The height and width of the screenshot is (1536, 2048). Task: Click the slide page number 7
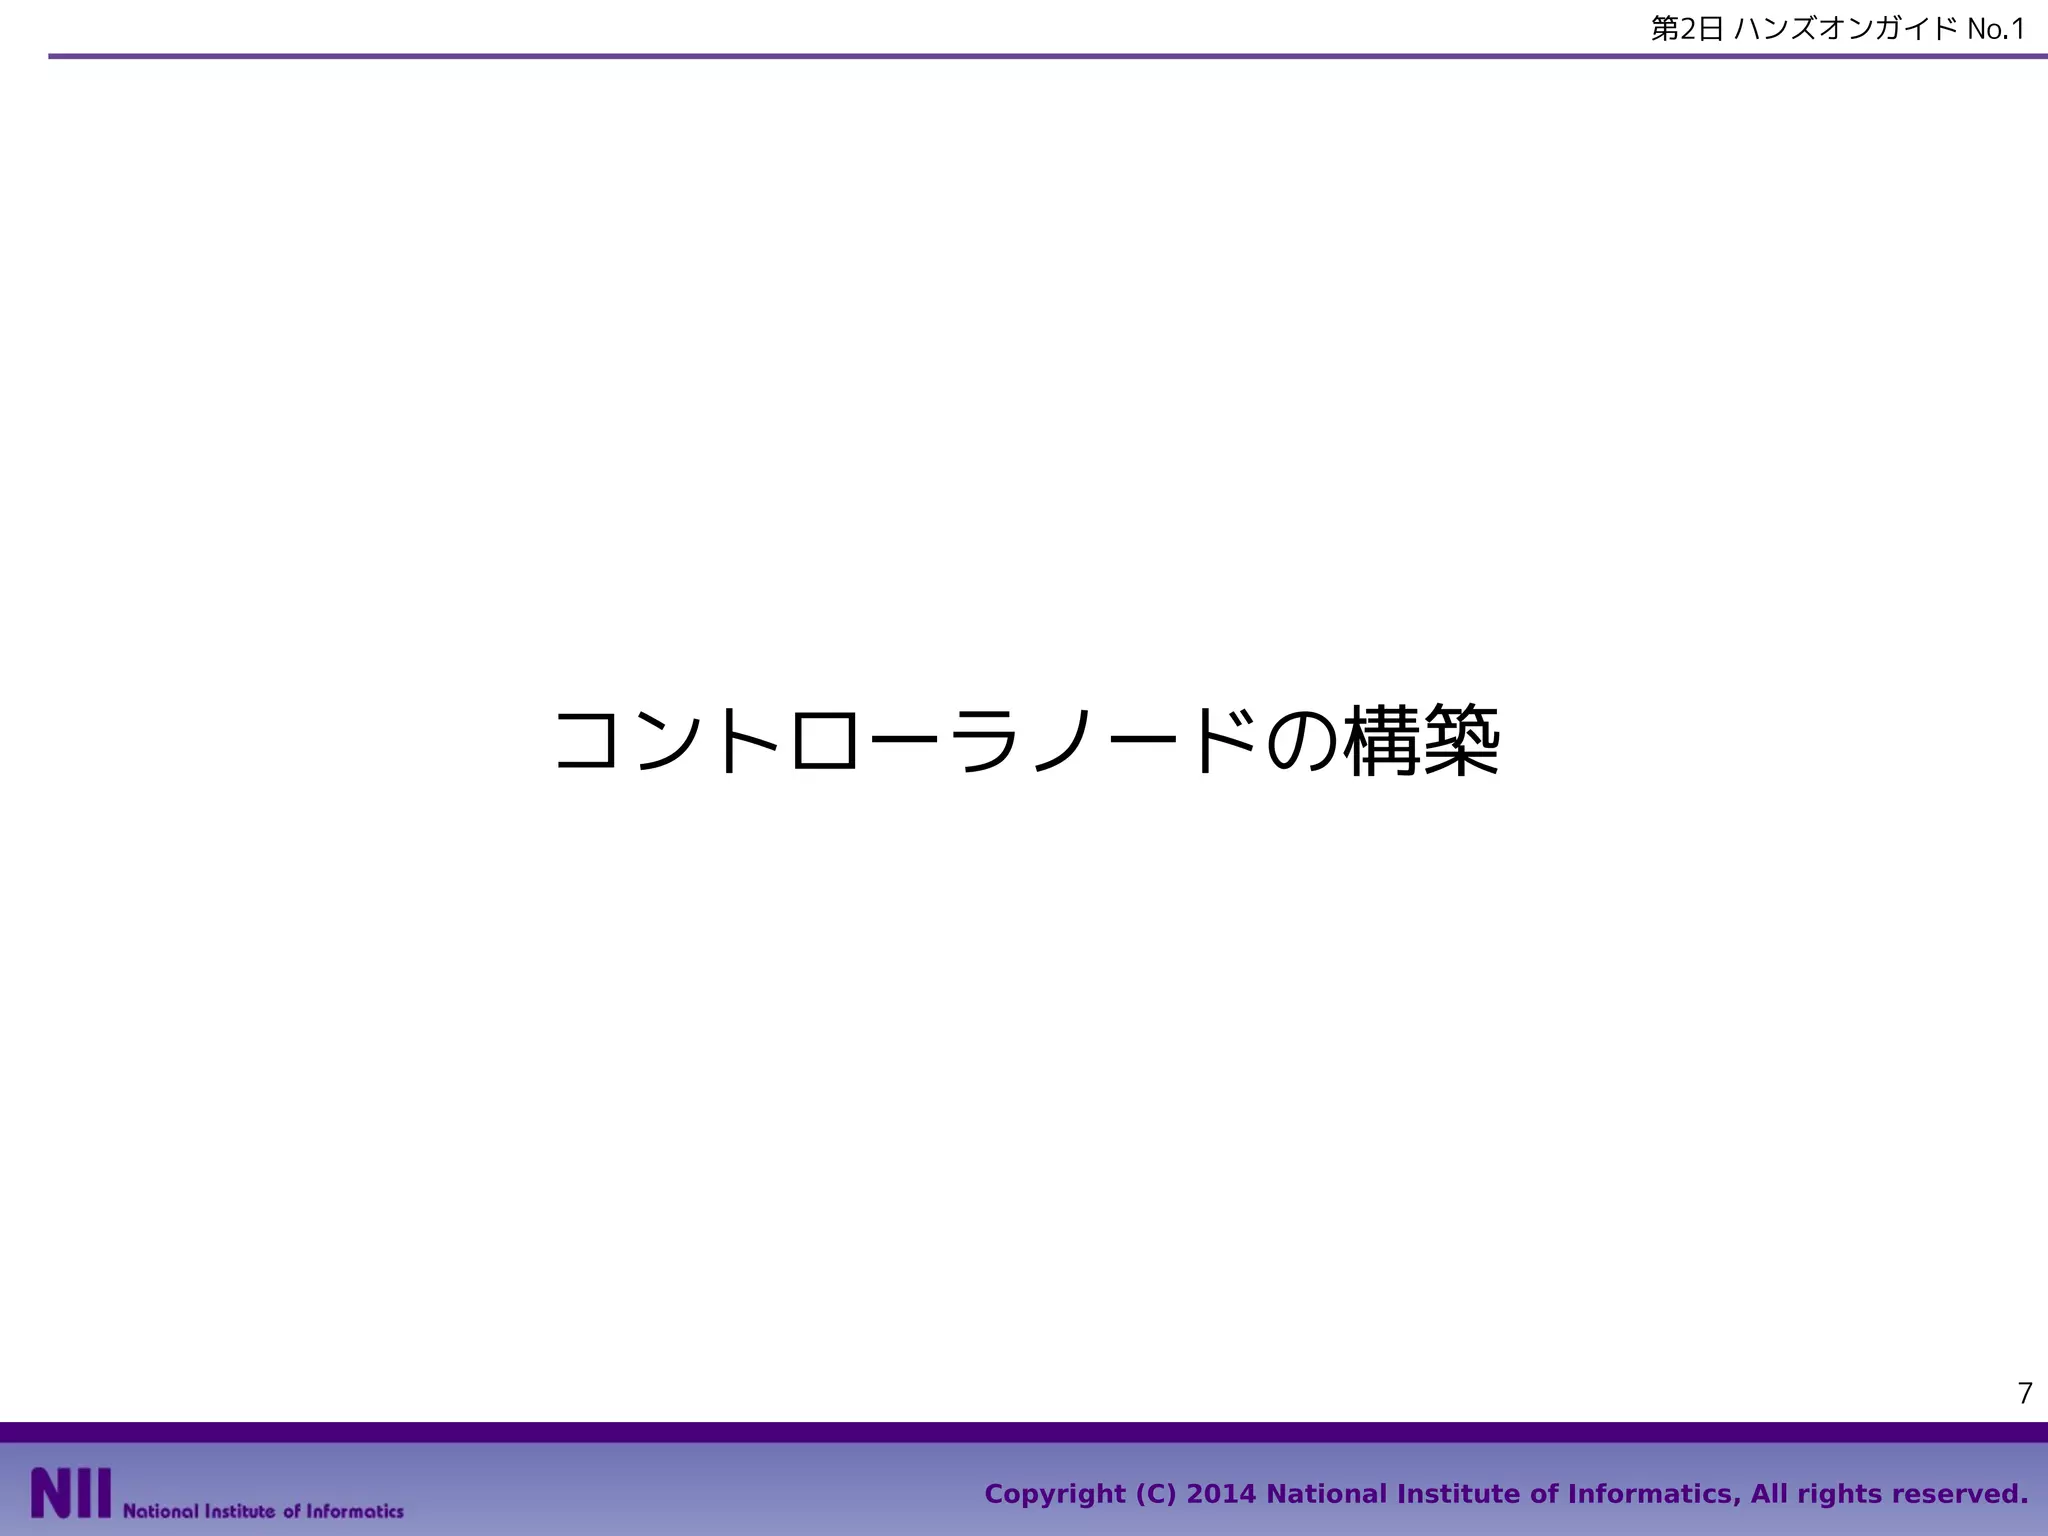pos(2025,1393)
